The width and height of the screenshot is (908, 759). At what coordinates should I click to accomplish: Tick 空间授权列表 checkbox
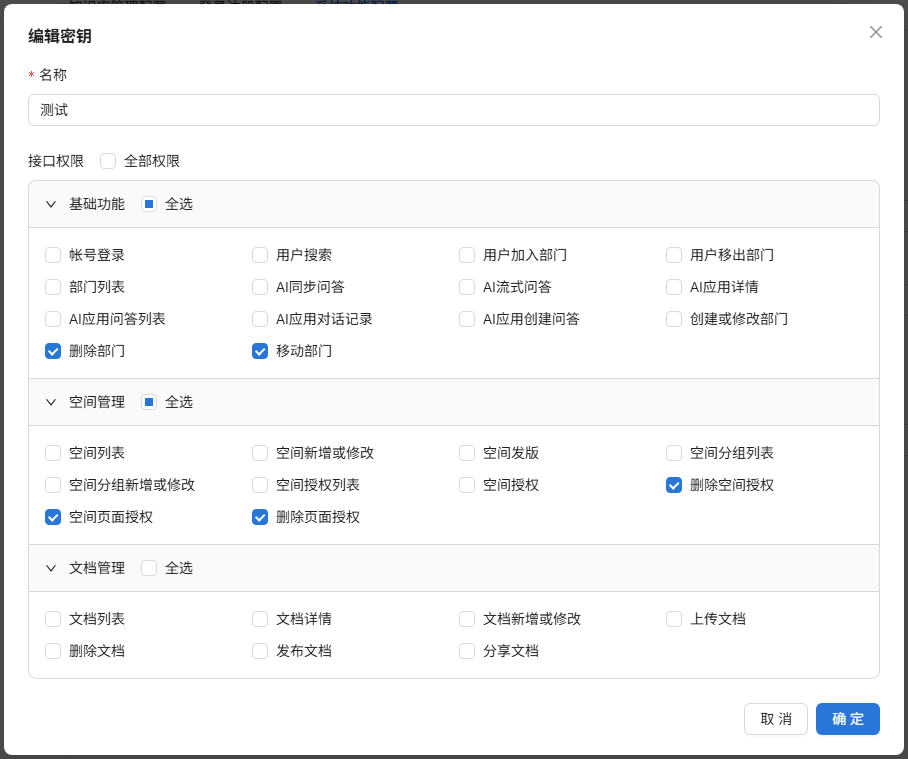(x=259, y=485)
